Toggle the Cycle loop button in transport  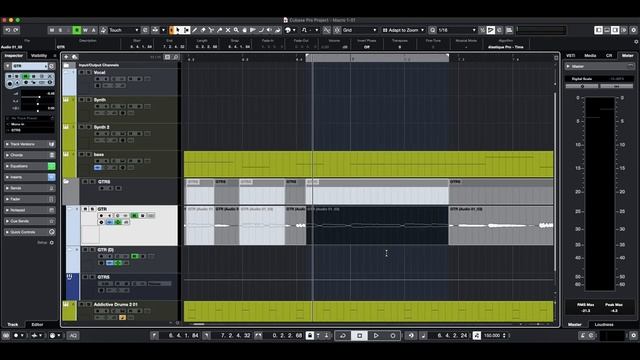coord(343,336)
